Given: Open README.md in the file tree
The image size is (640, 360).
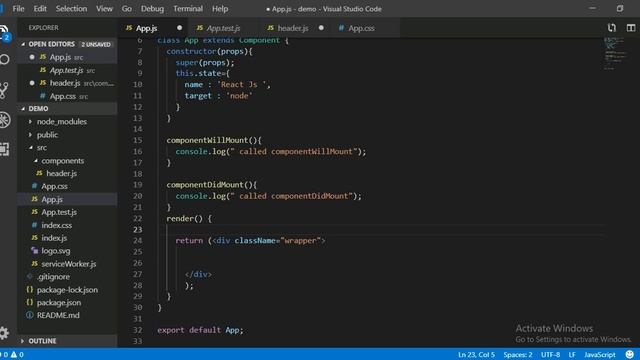Looking at the screenshot, I should coord(67,315).
